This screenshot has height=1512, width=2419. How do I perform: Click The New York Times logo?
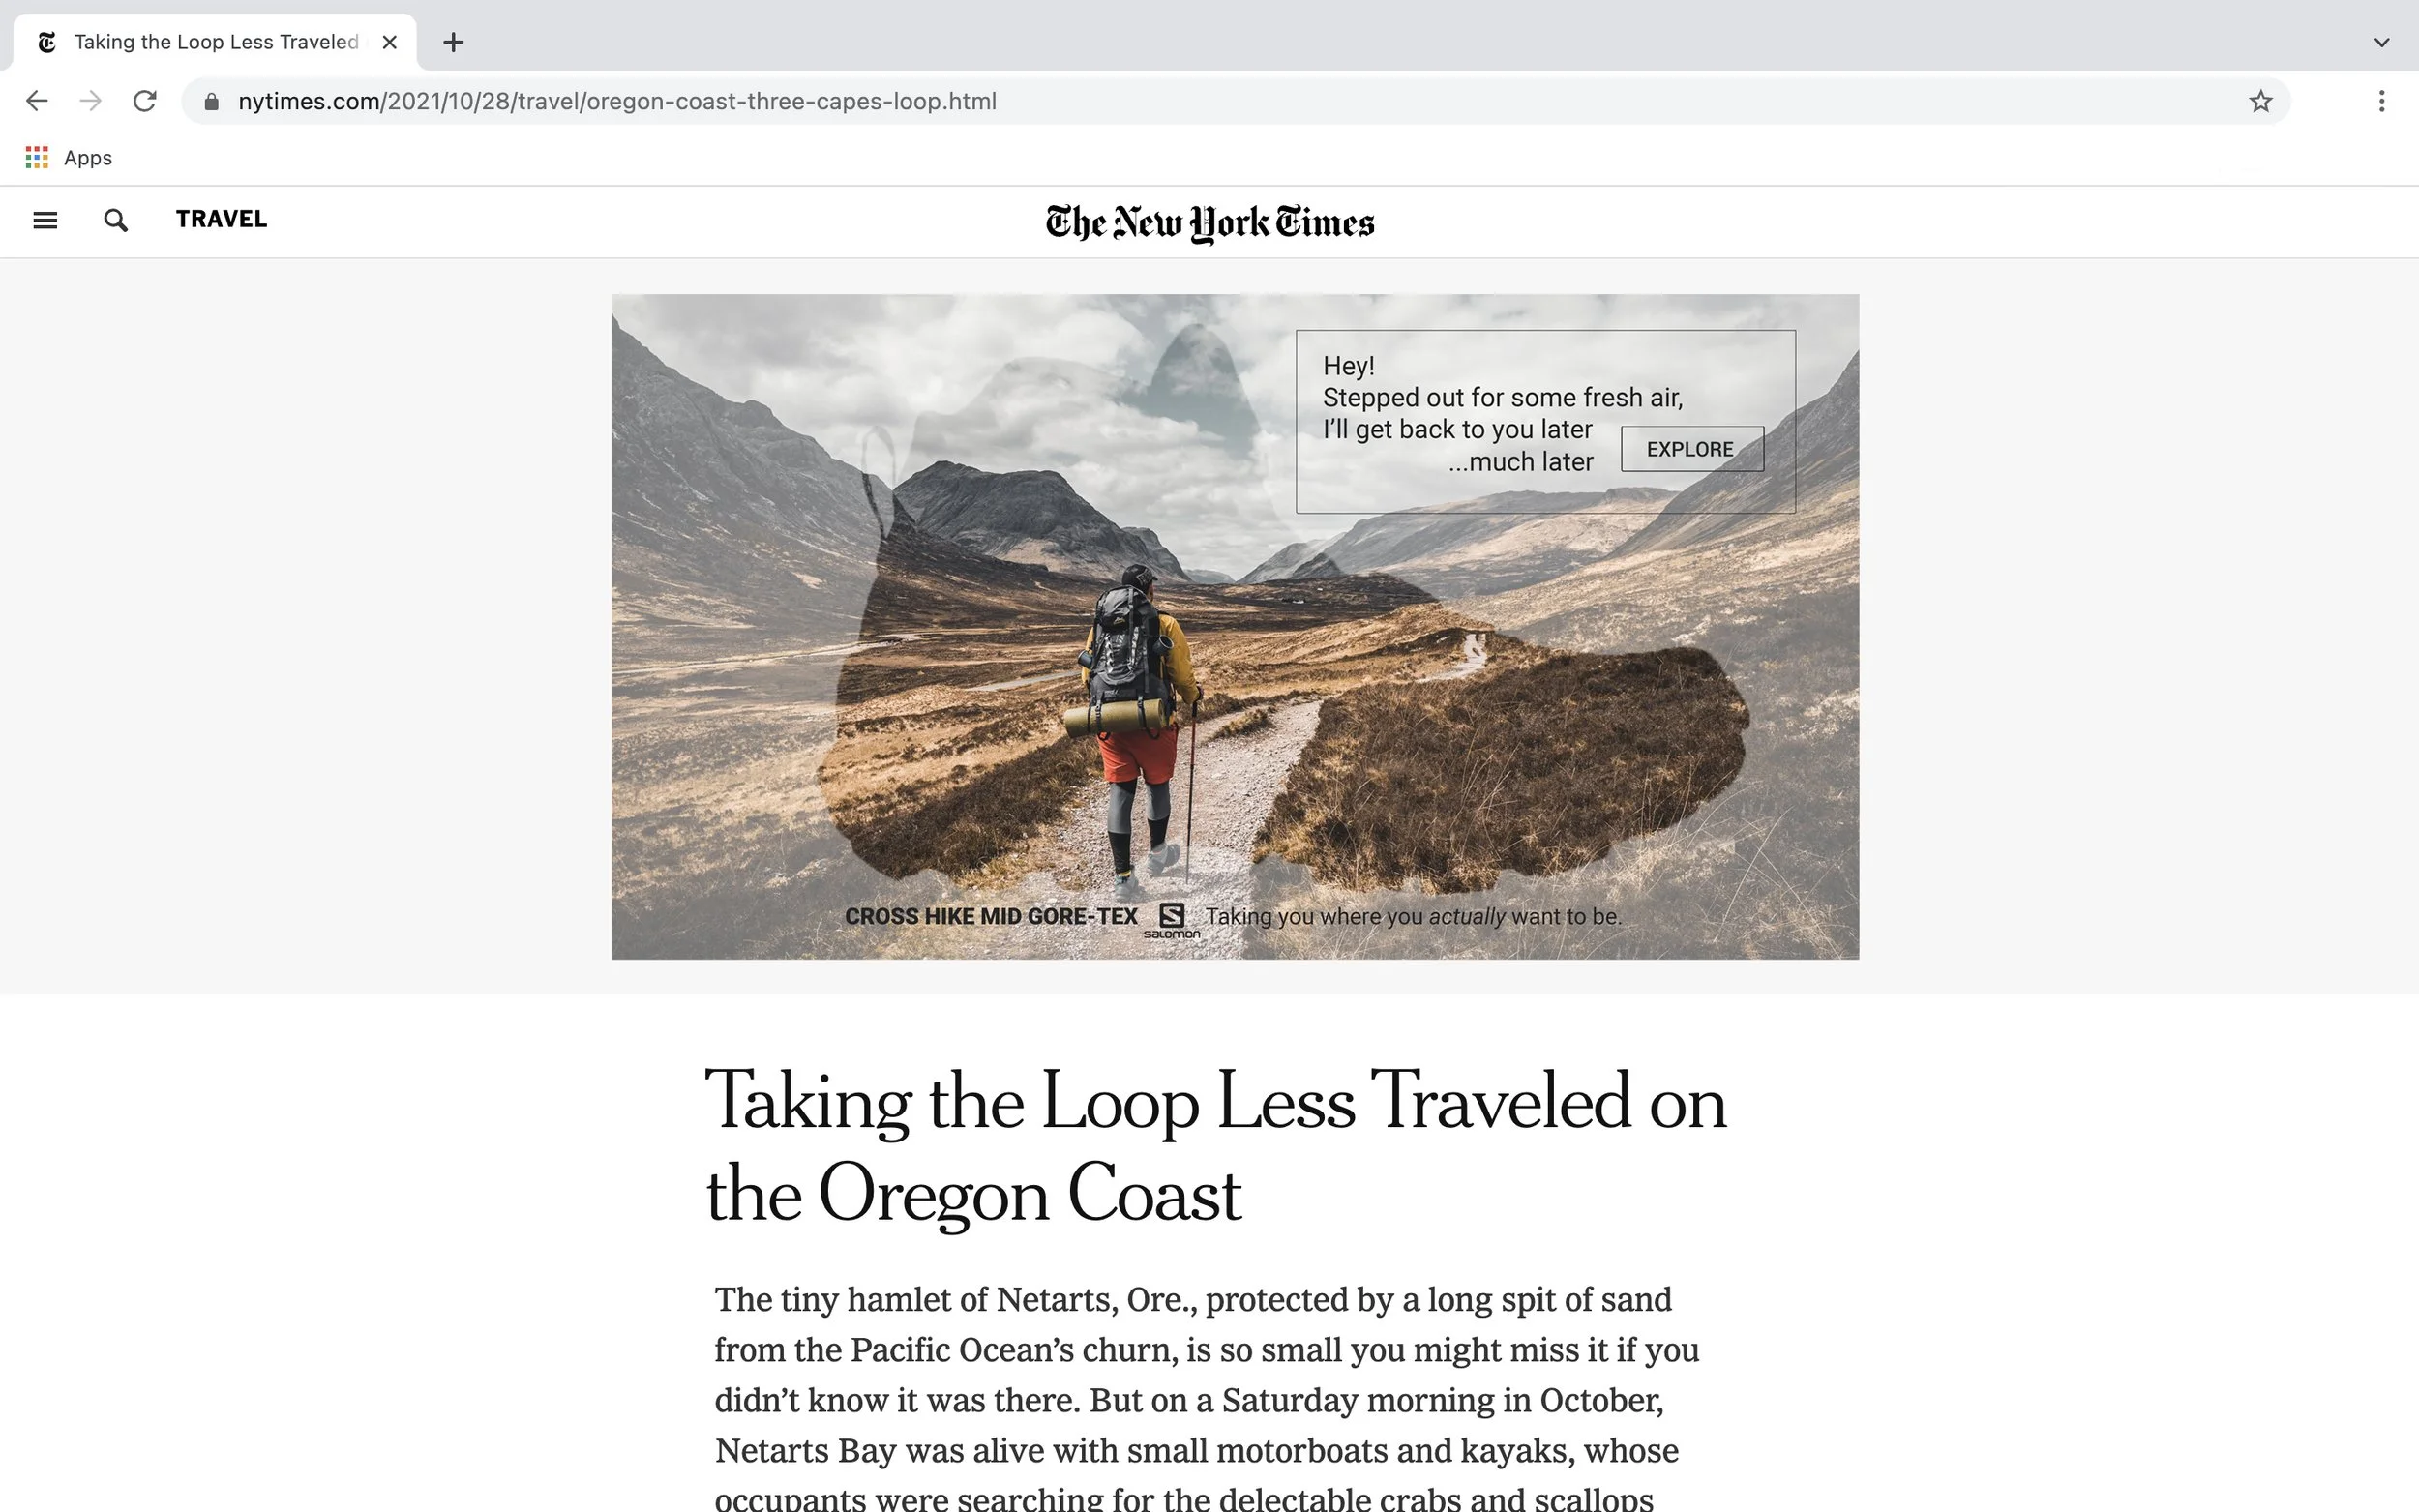[x=1210, y=223]
